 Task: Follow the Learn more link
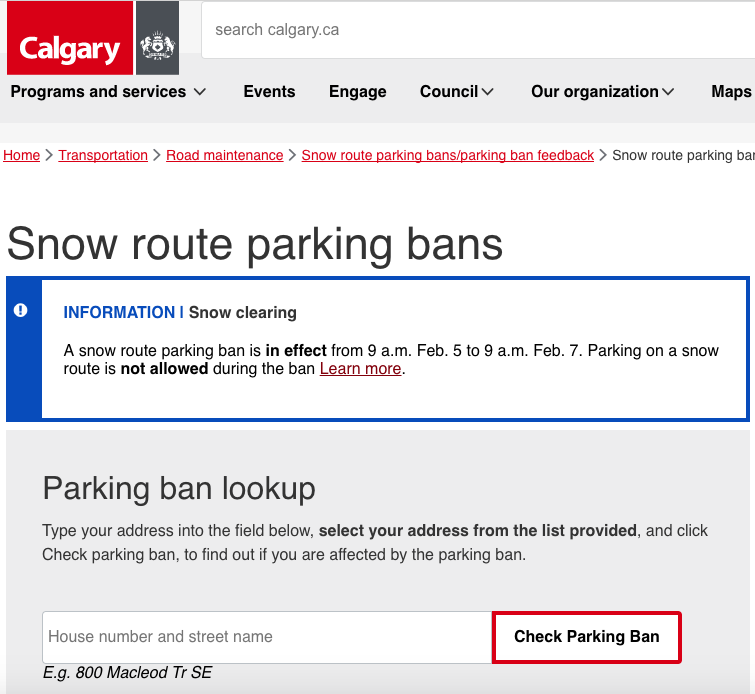coord(360,368)
